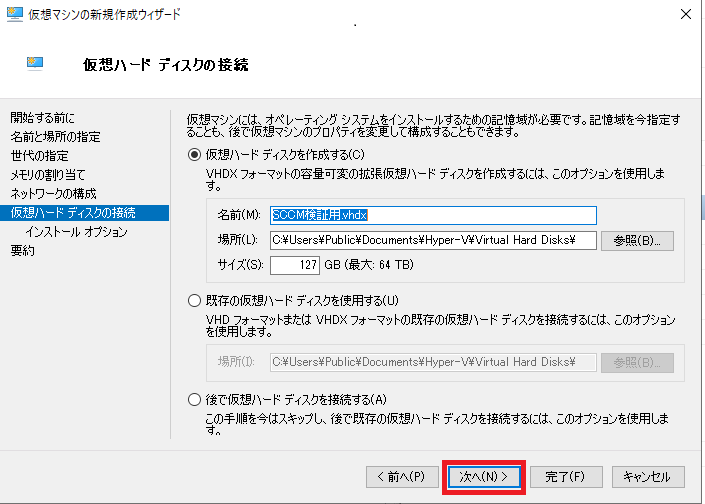Click the 名前(M): label
705x504 pixels.
point(239,215)
